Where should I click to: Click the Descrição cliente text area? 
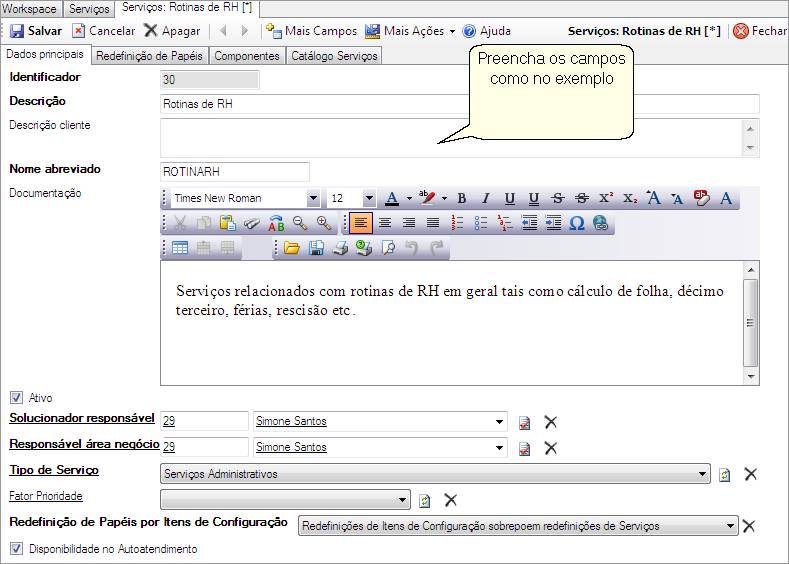450,138
